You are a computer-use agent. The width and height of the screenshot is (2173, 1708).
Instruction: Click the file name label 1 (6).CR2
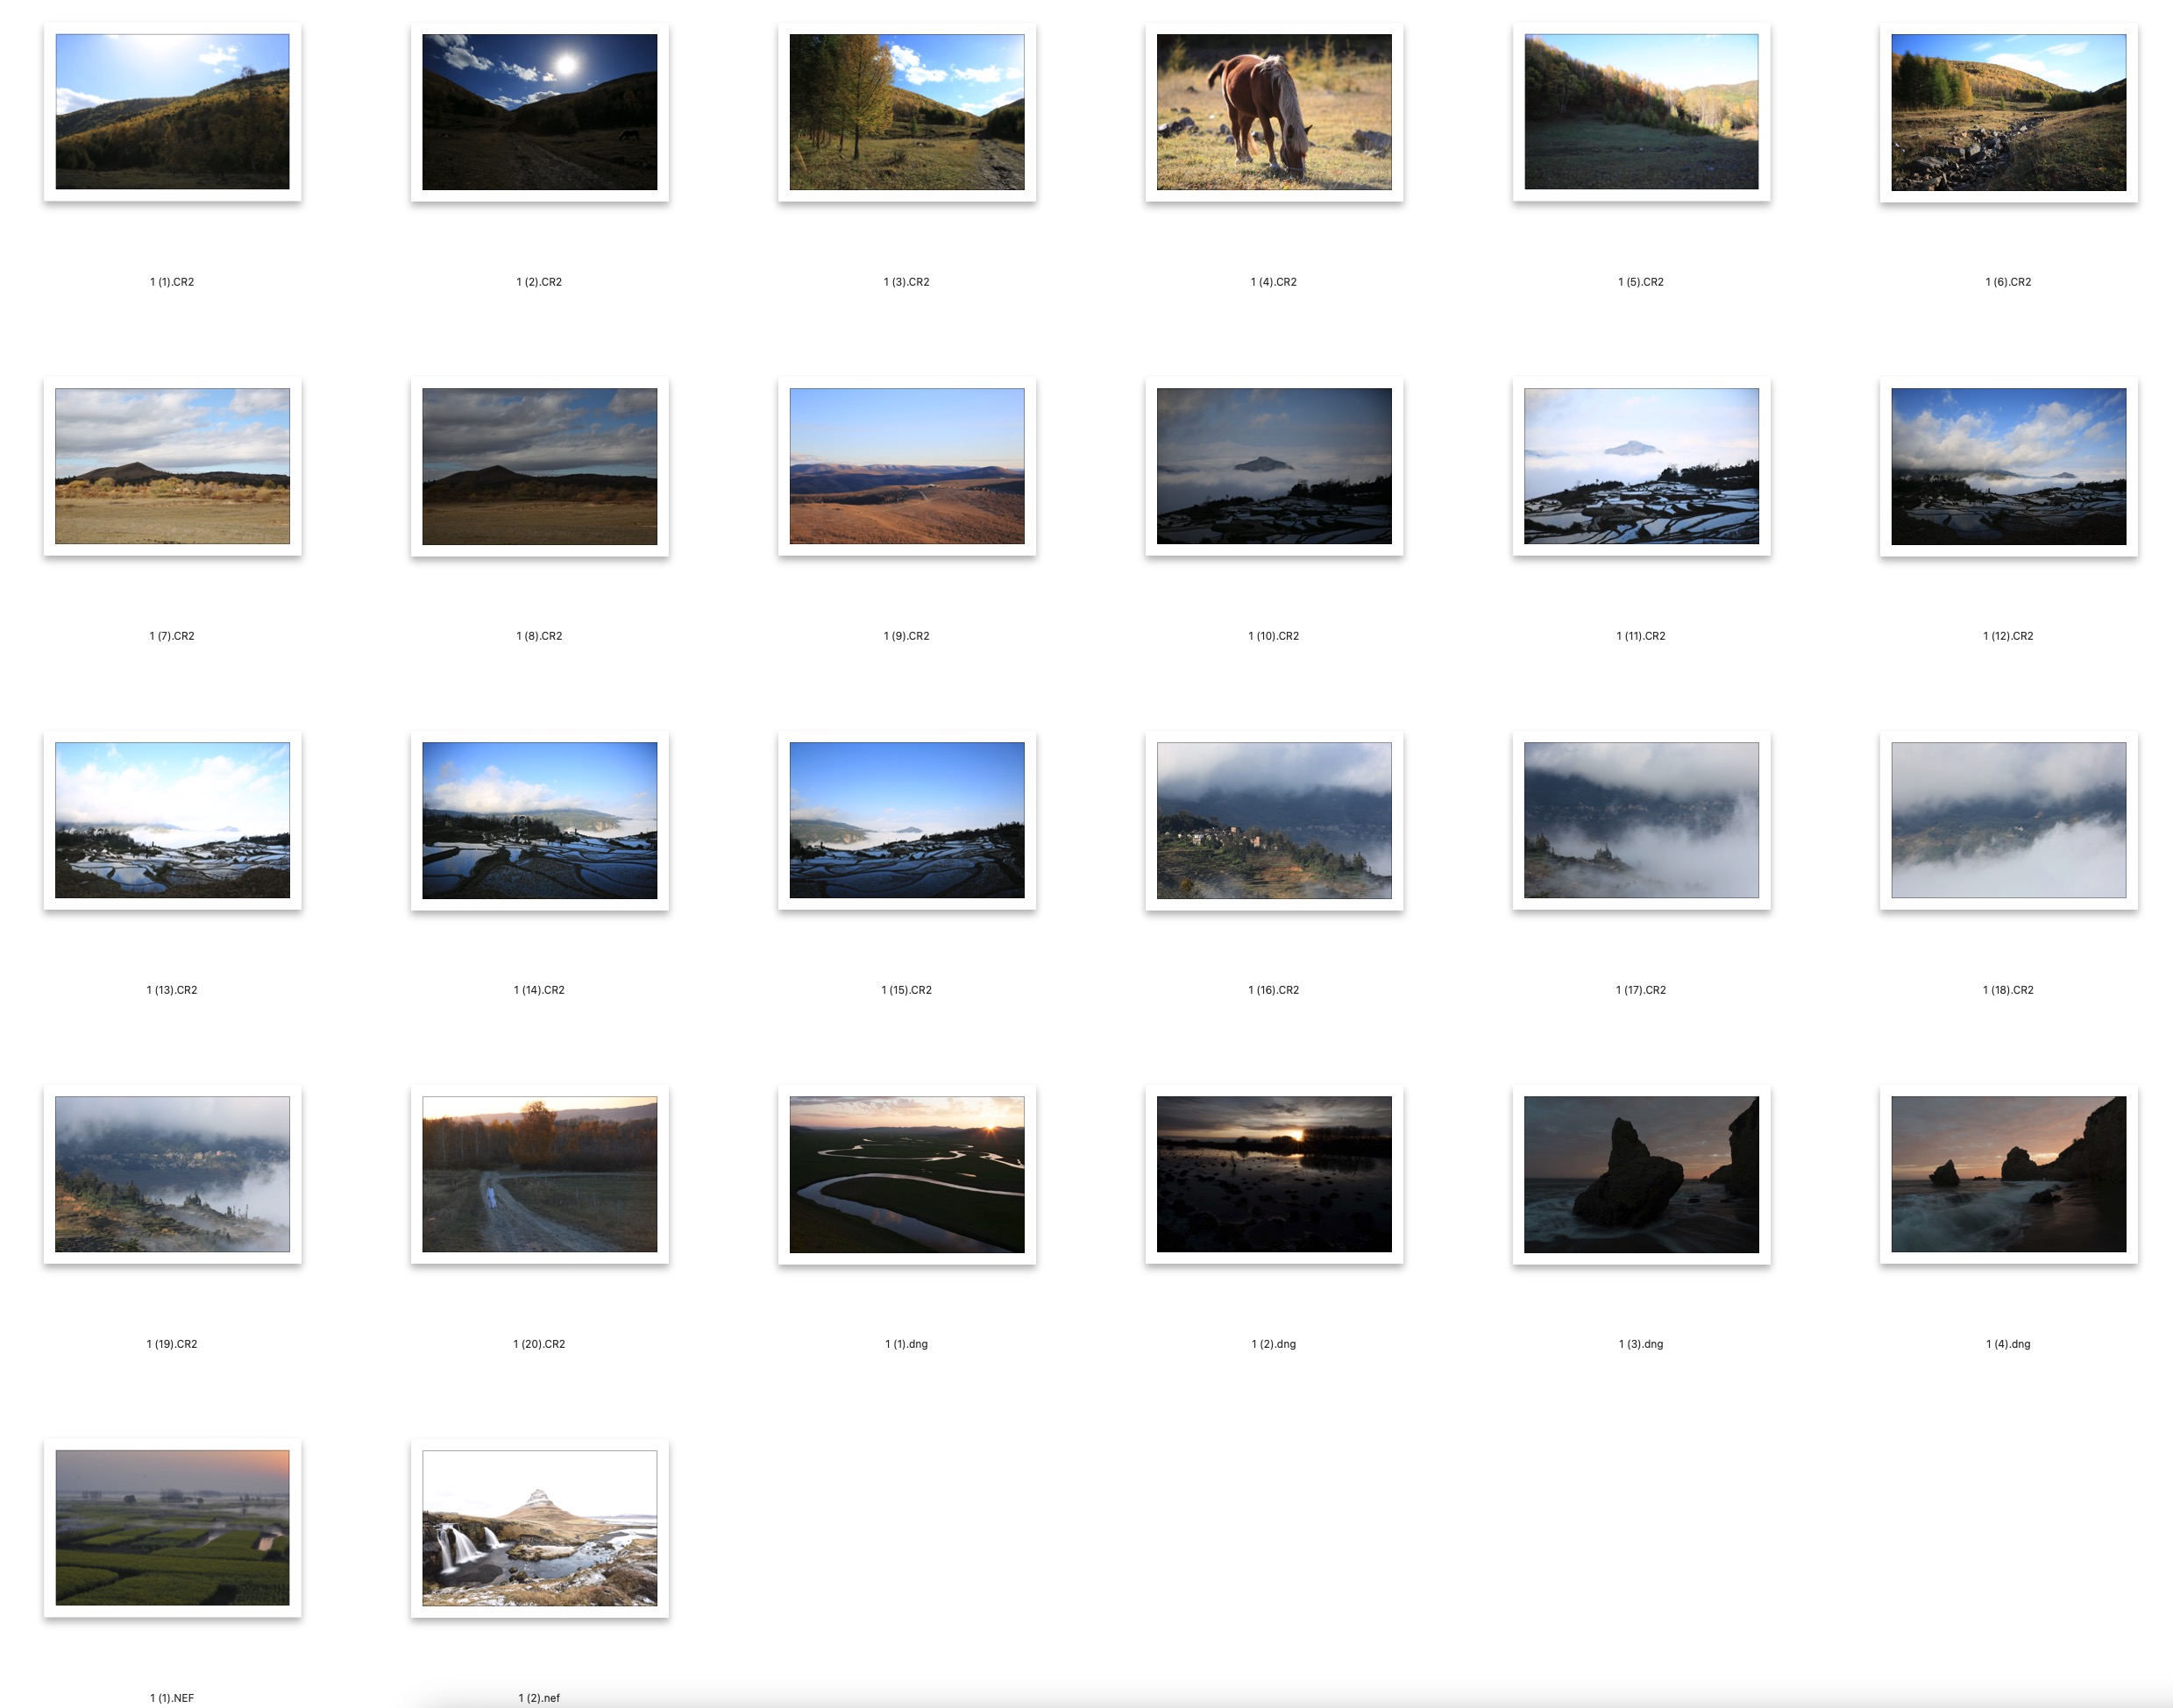pyautogui.click(x=2008, y=282)
